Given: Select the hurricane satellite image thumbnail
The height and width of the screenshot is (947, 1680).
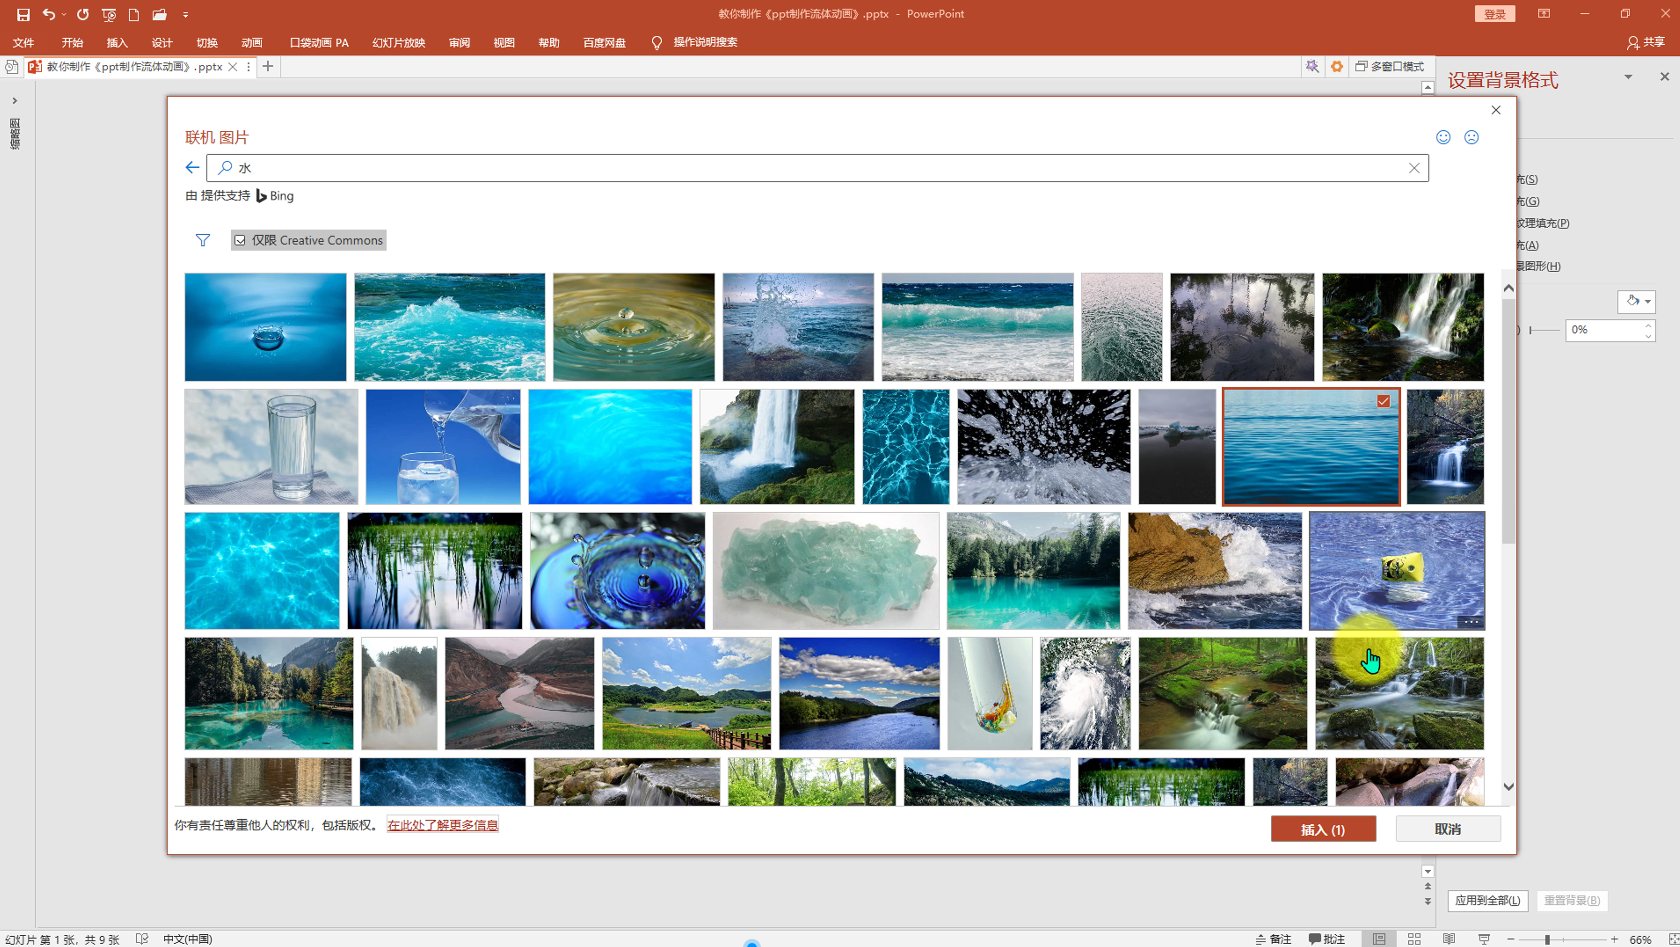Looking at the screenshot, I should pyautogui.click(x=1085, y=694).
